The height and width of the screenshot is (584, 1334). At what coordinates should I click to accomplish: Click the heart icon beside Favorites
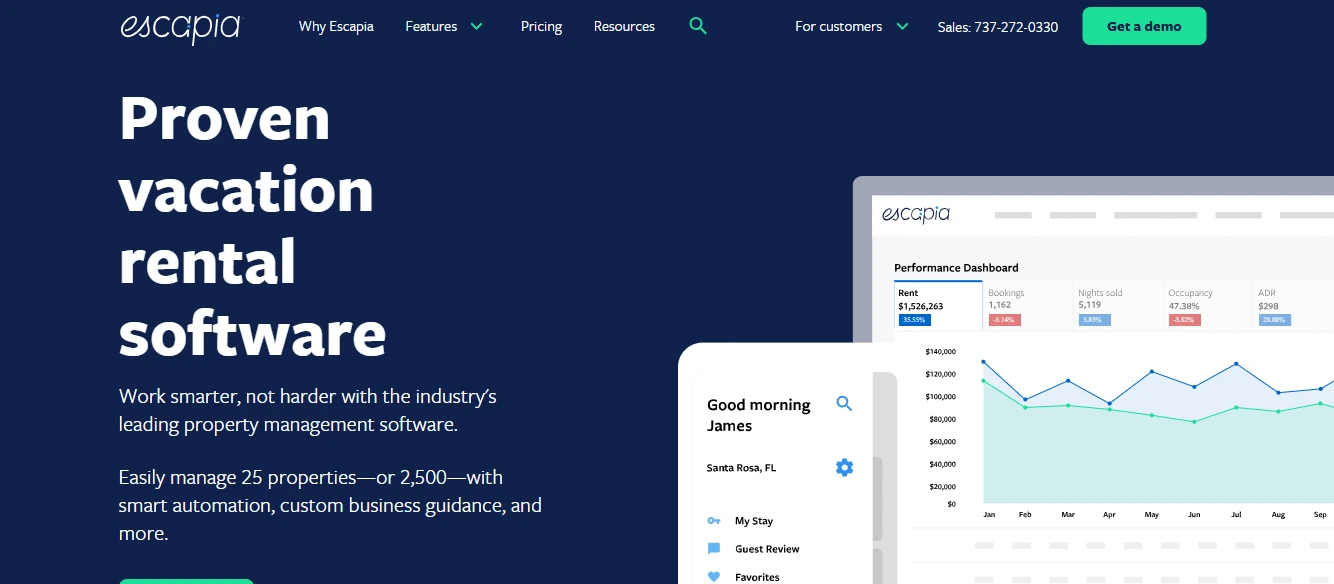click(714, 577)
